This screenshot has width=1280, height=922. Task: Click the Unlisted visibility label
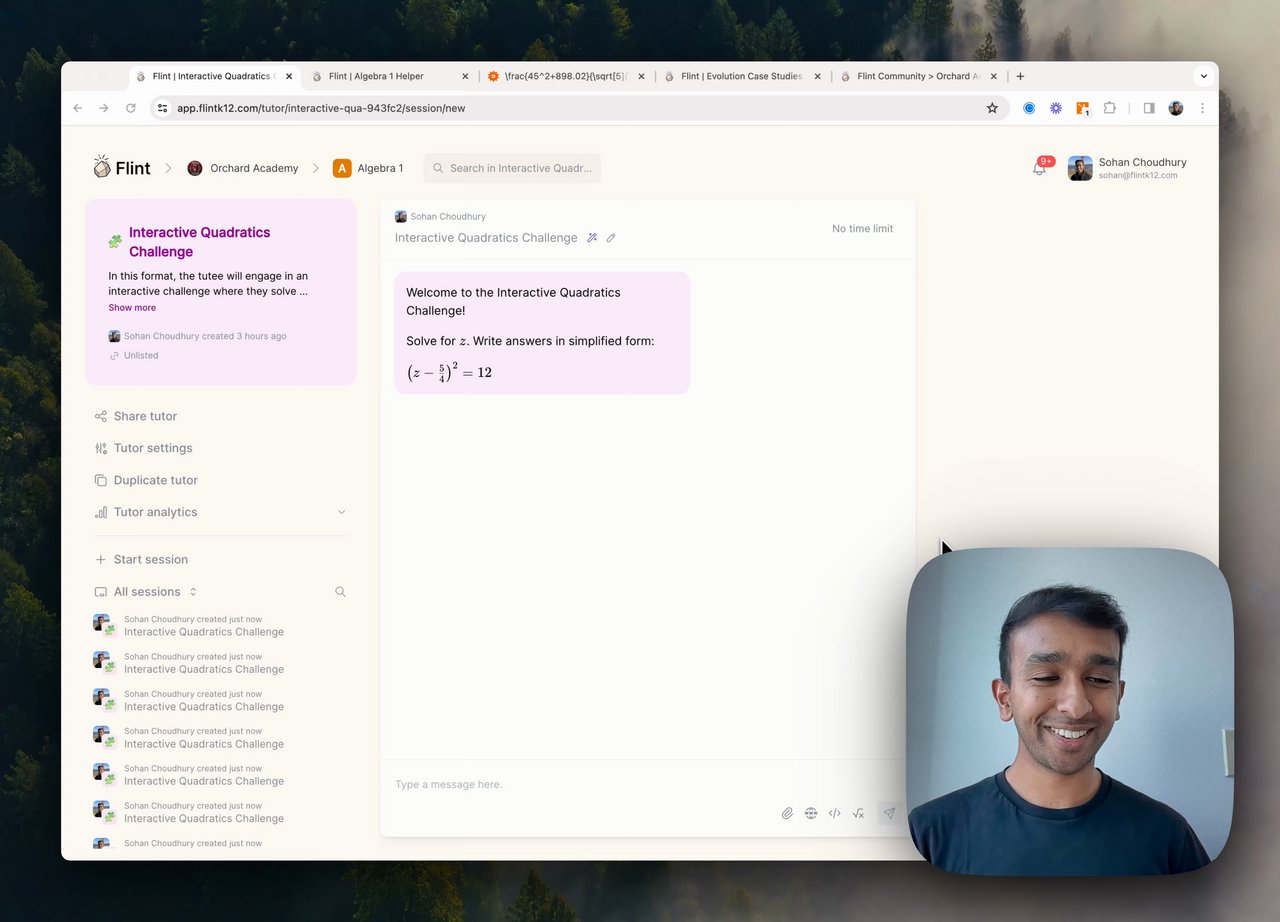141,355
